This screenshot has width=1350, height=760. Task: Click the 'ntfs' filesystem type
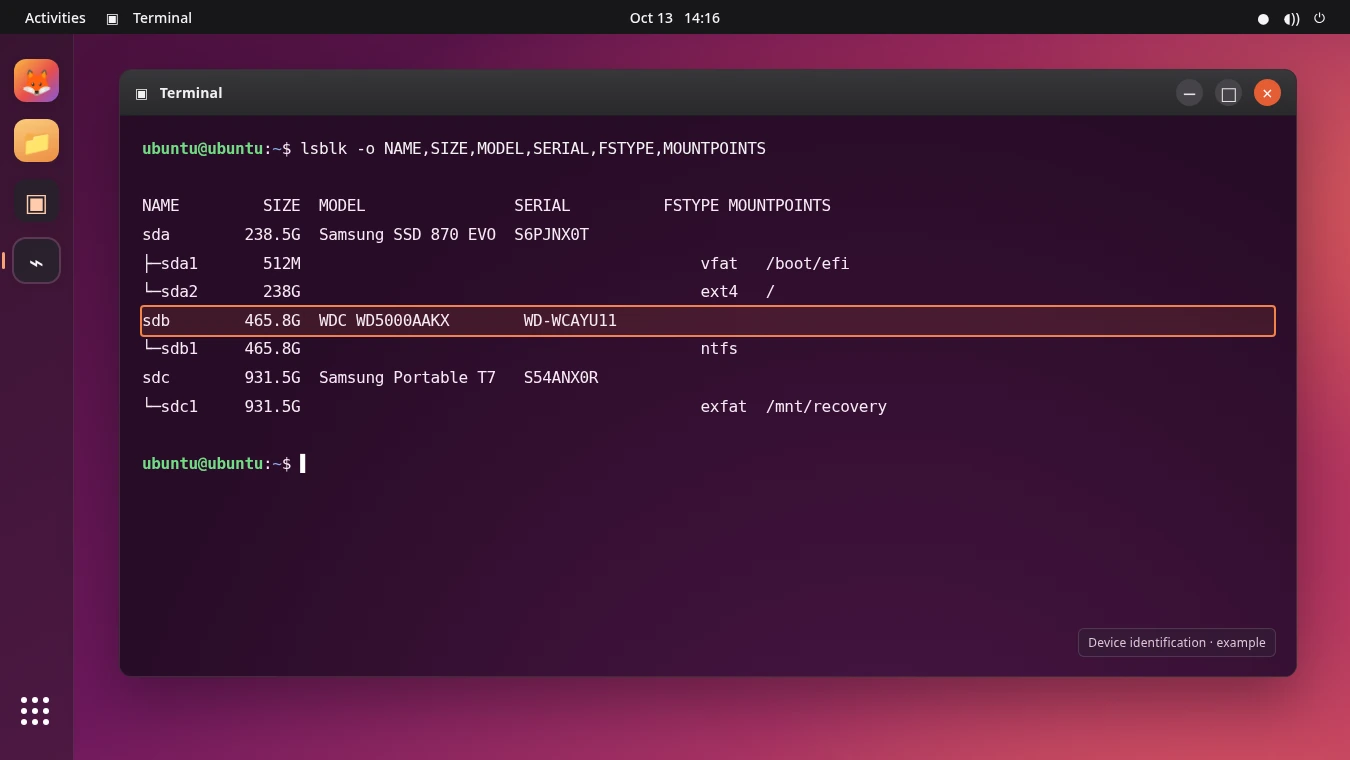(x=719, y=348)
